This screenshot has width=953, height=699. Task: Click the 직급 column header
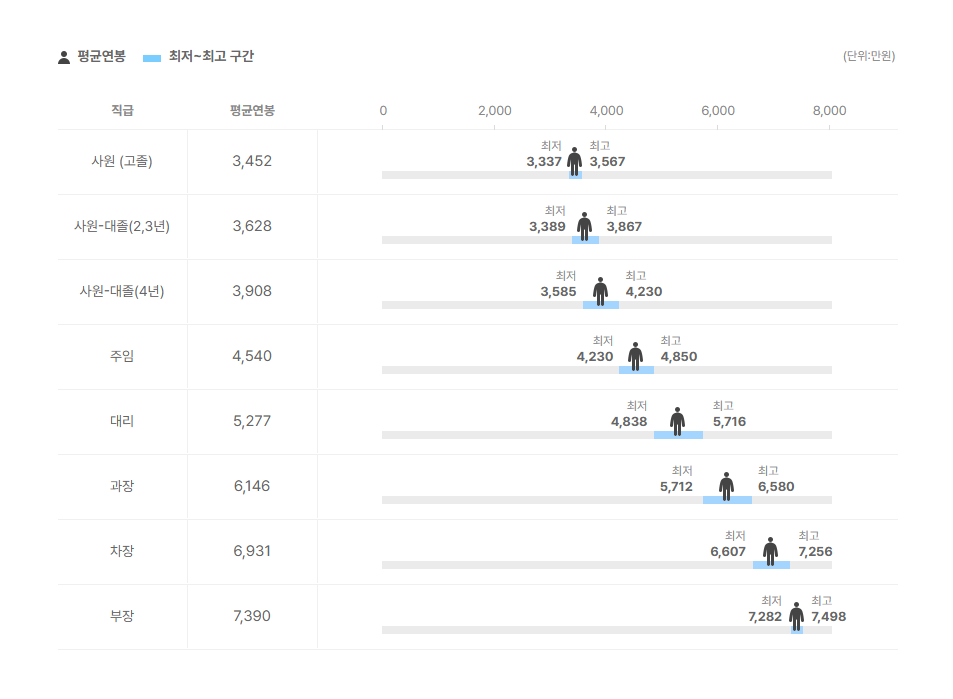(122, 110)
